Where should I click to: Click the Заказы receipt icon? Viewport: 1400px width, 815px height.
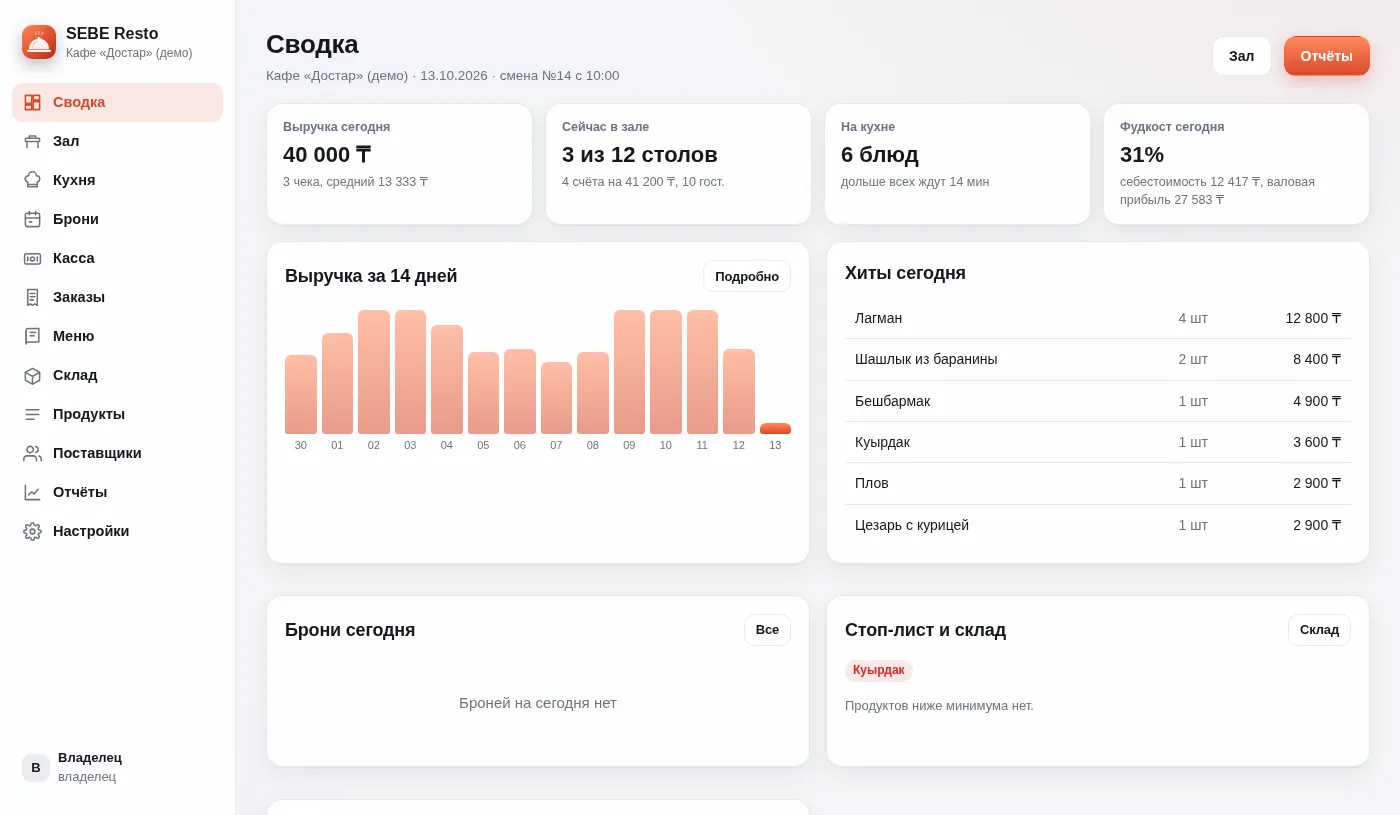coord(32,297)
